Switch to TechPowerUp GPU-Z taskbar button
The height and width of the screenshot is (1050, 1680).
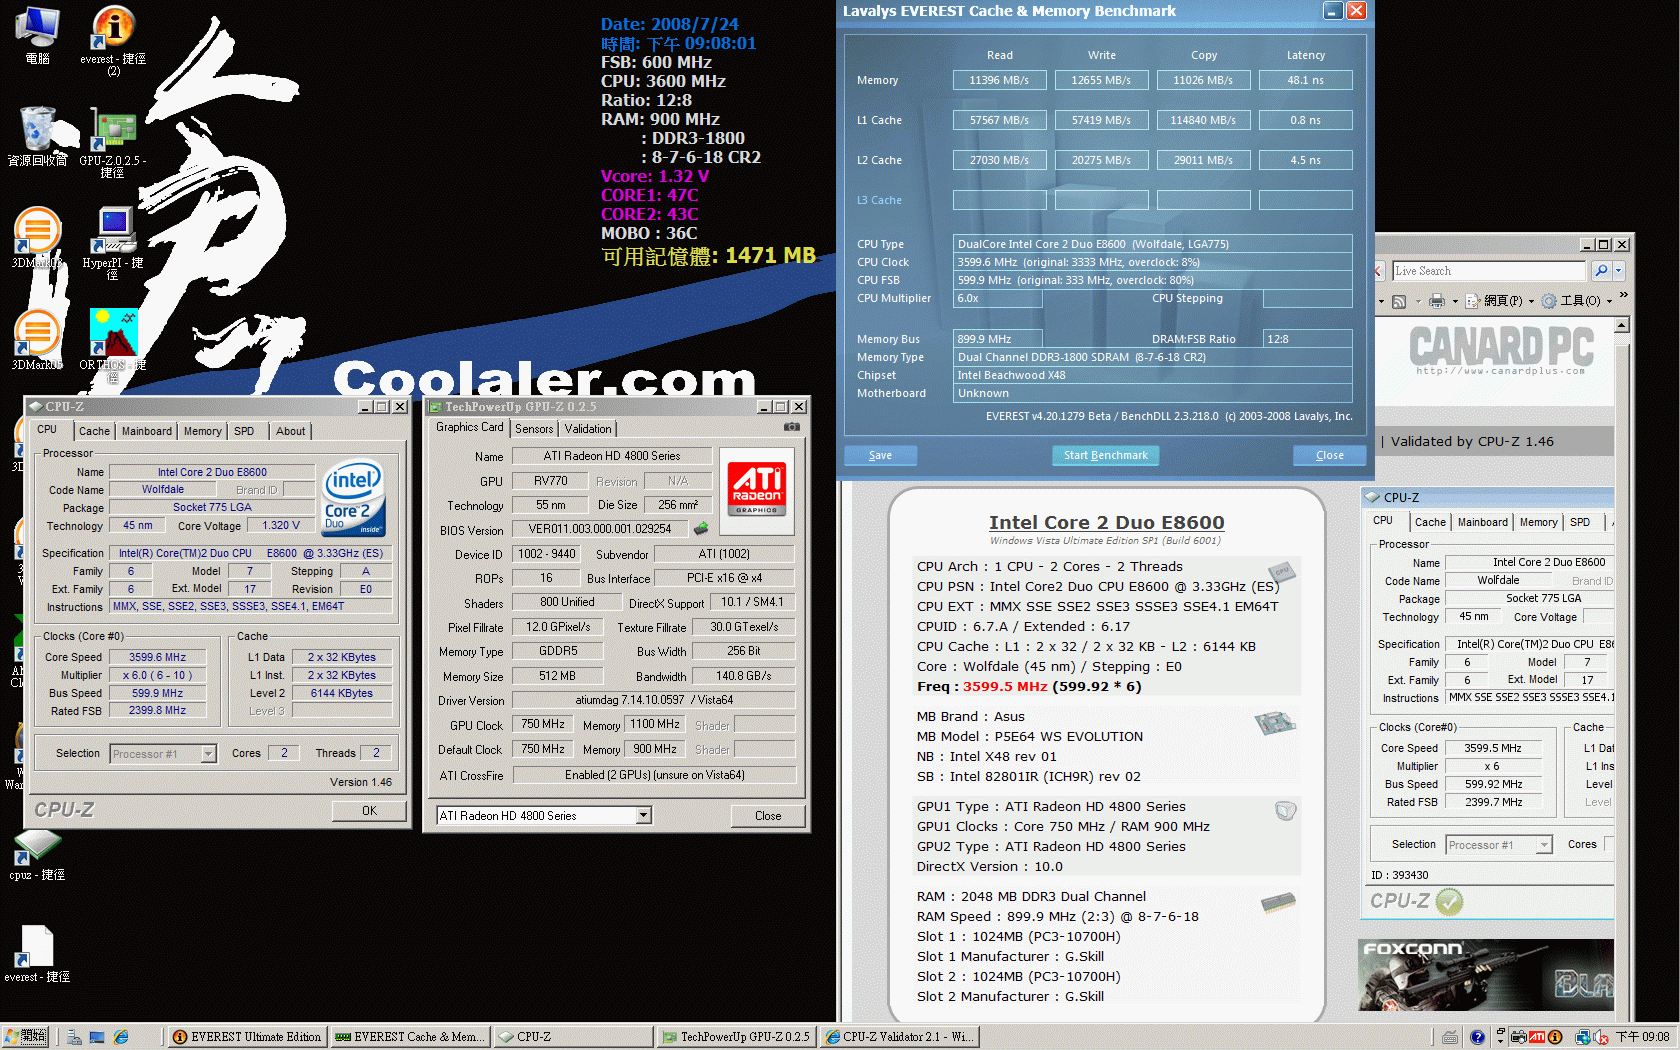(x=735, y=1037)
